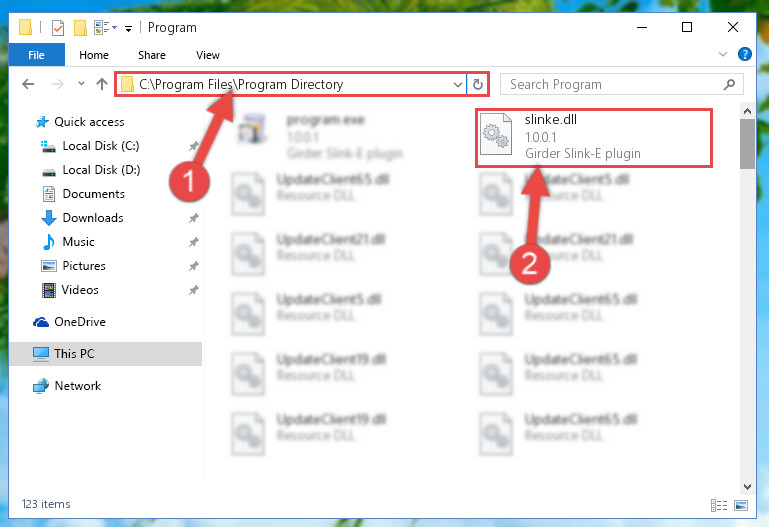Click inside the Search Program field
Viewport: 769px width, 527px height.
[613, 84]
